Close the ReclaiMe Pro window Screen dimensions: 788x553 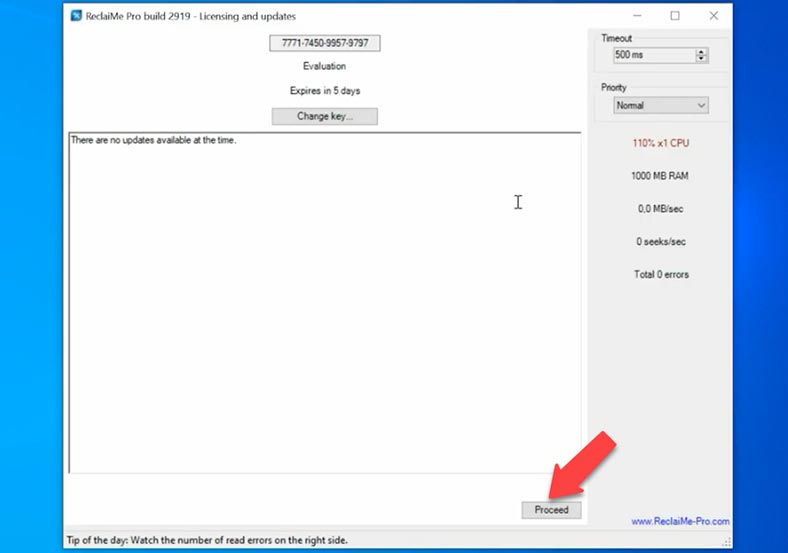(x=714, y=16)
